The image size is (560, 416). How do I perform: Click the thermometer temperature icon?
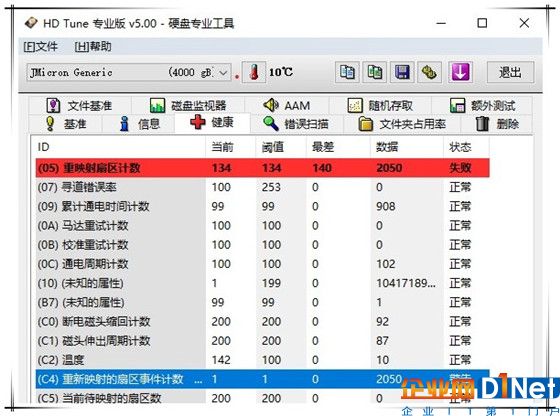click(254, 72)
